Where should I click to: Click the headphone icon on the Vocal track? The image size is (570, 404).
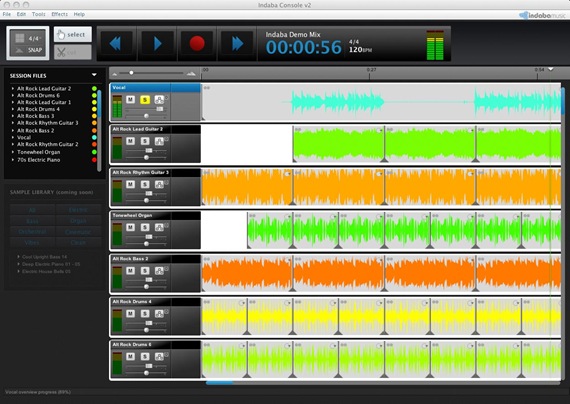tap(159, 100)
